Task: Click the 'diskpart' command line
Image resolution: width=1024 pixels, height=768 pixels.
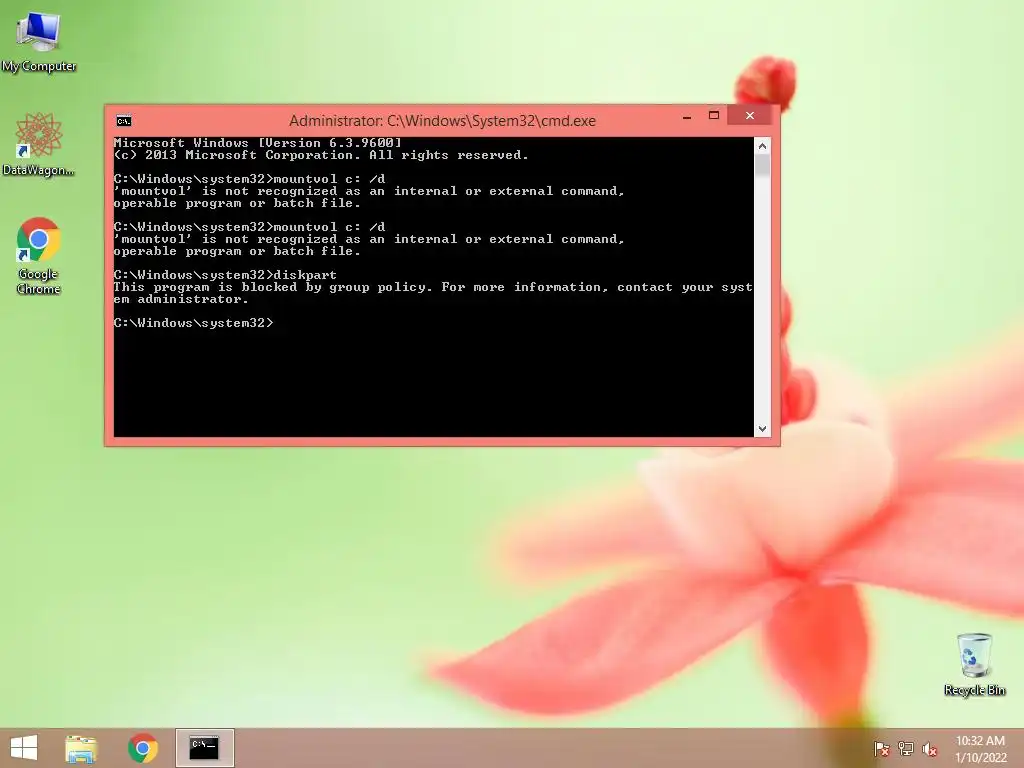Action: coord(225,275)
